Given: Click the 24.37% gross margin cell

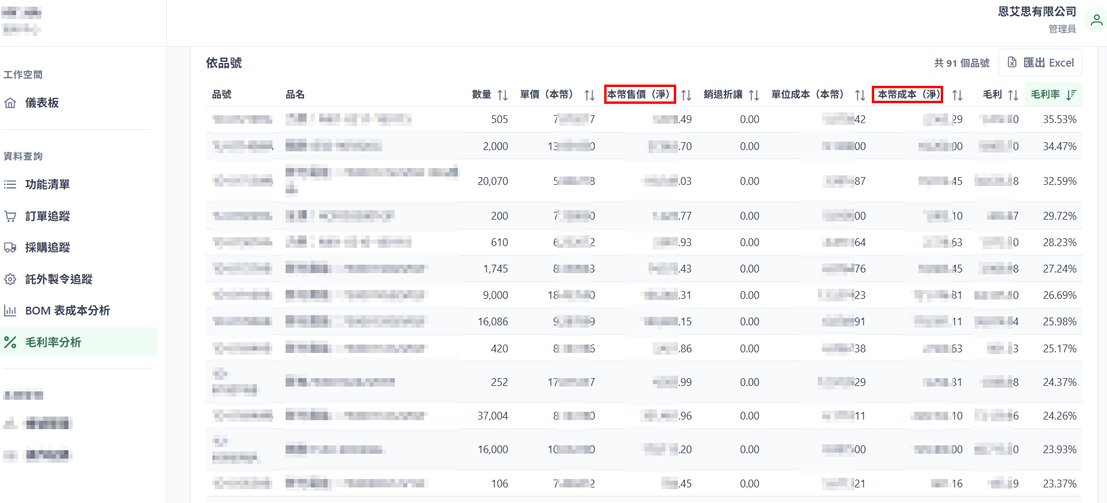Looking at the screenshot, I should click(1060, 382).
